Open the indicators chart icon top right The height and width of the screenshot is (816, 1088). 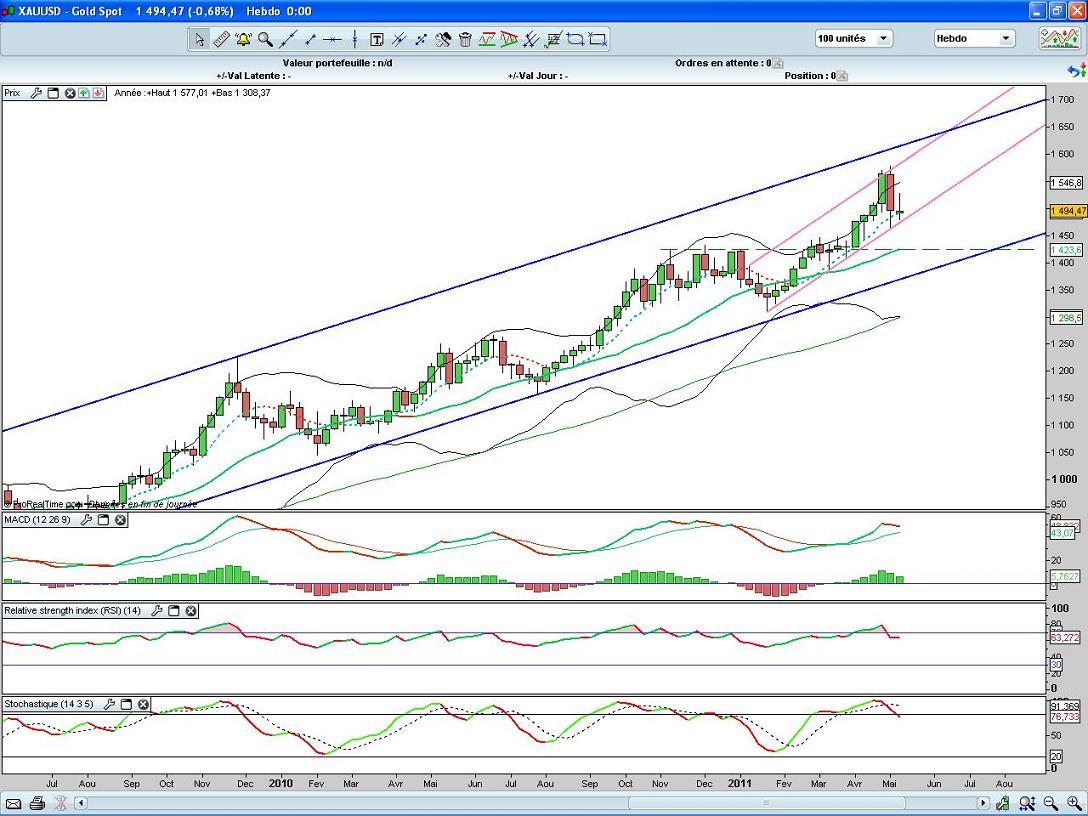[x=1057, y=39]
